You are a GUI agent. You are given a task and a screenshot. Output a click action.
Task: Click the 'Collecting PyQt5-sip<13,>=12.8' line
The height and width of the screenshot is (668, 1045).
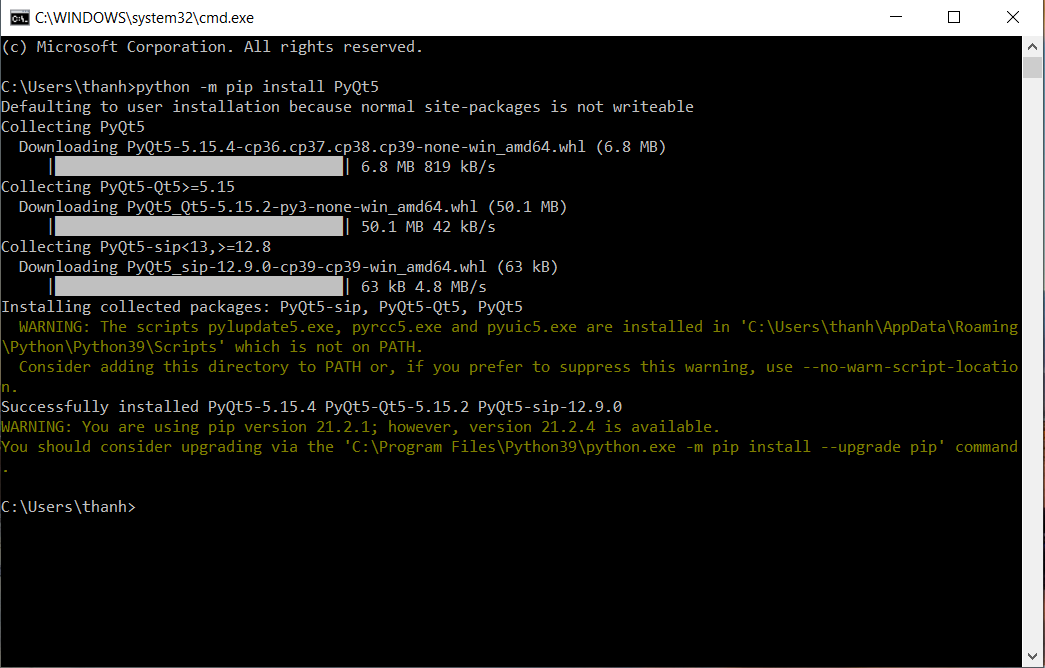pos(136,247)
